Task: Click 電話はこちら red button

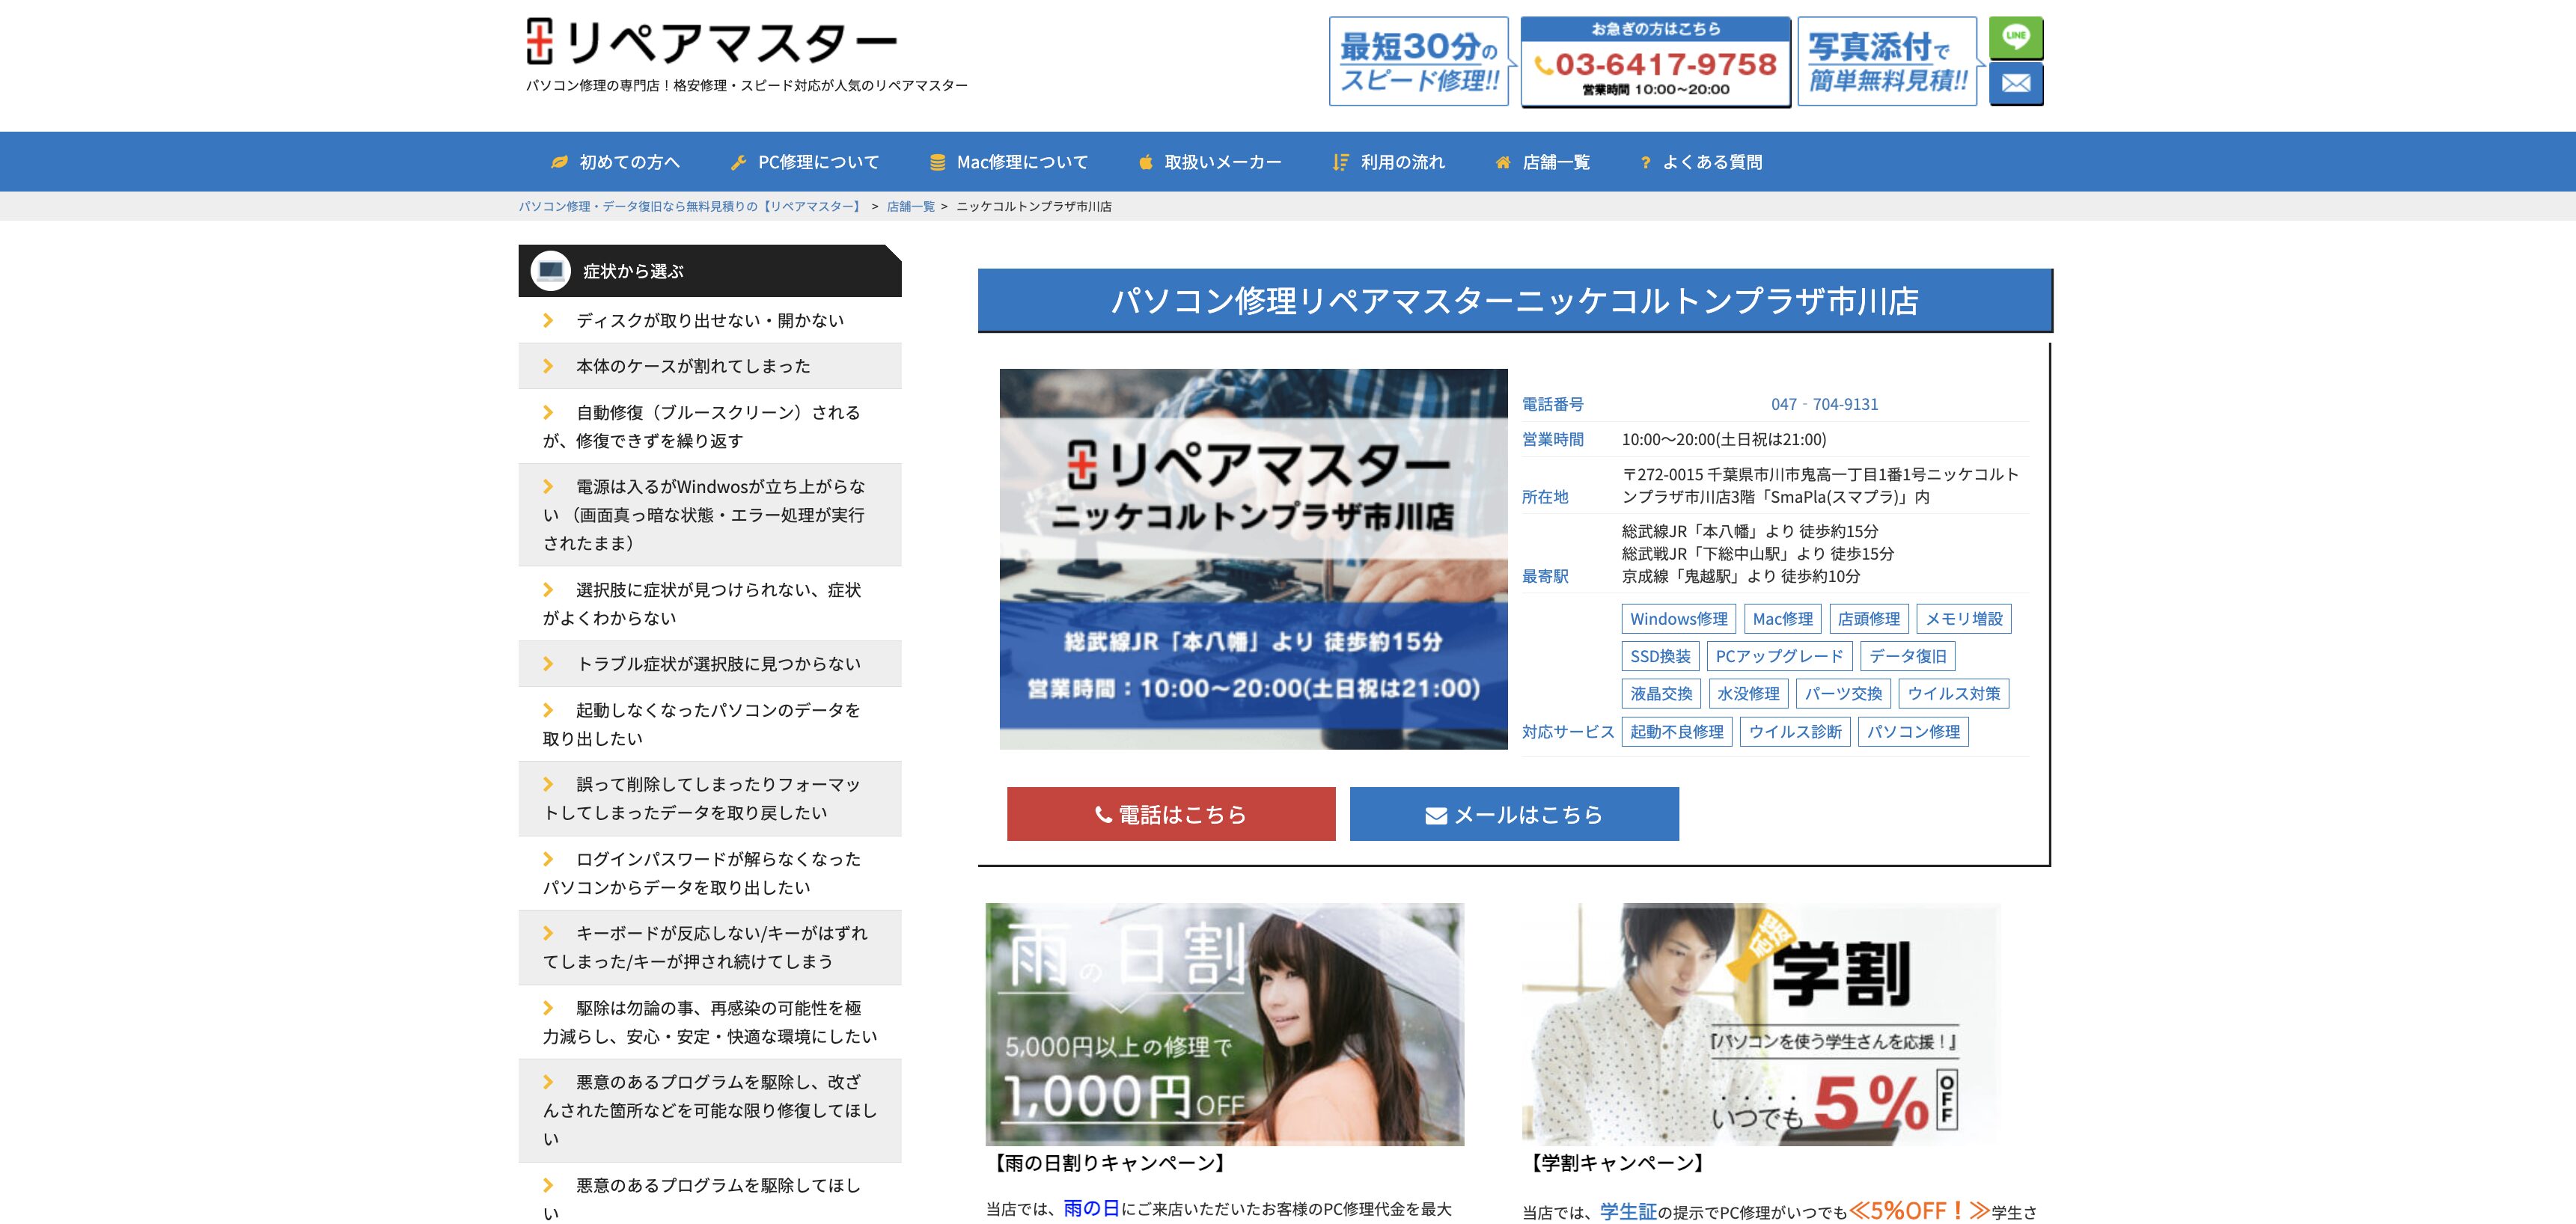Action: [1171, 814]
